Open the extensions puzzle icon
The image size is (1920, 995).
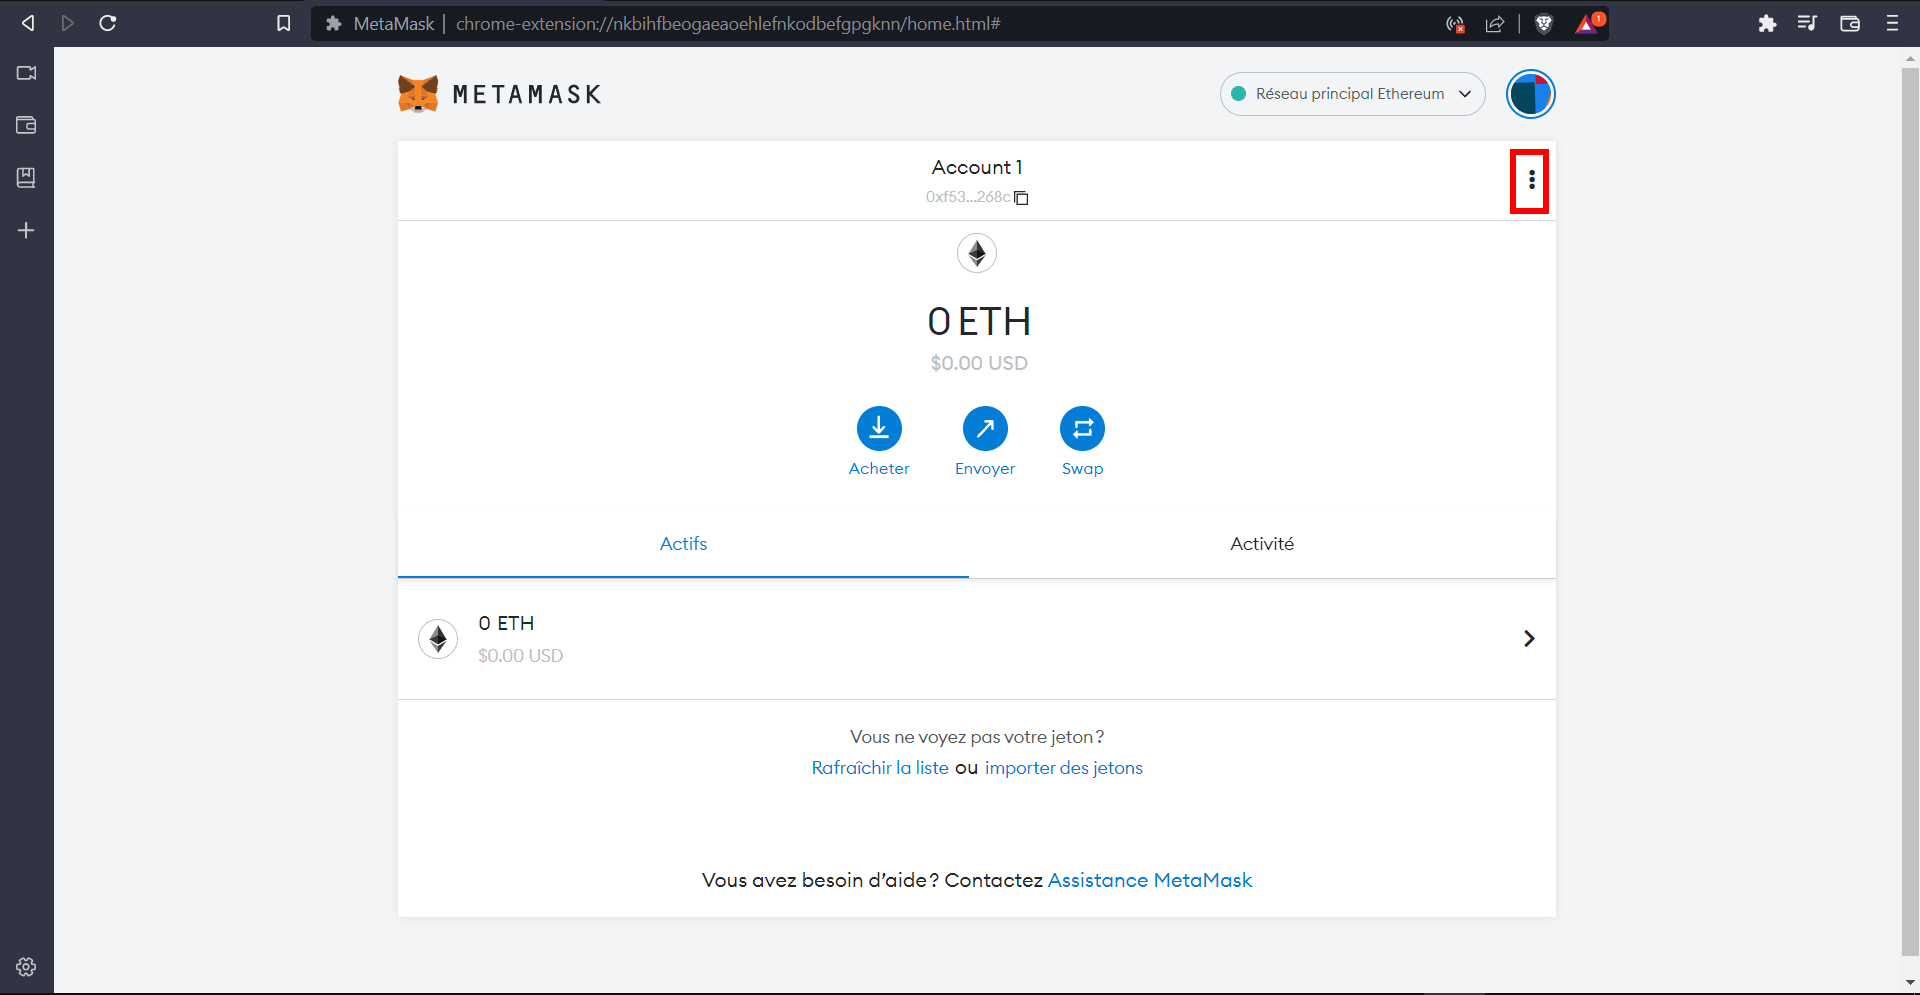[1767, 23]
